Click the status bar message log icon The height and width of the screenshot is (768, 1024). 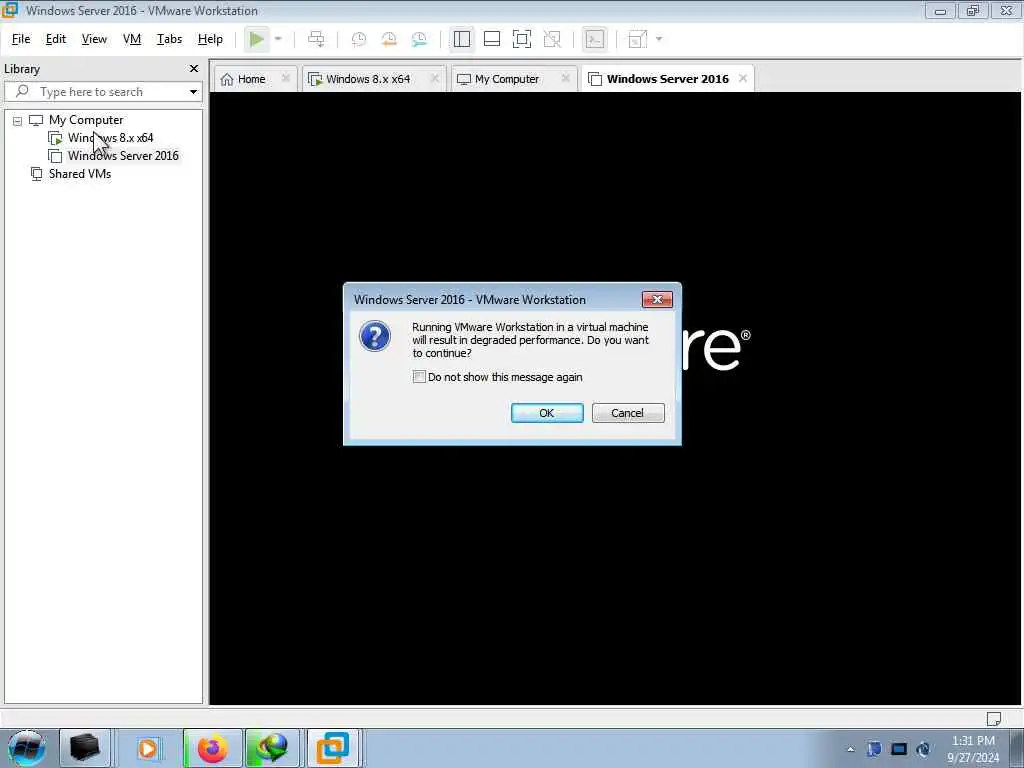tap(993, 718)
